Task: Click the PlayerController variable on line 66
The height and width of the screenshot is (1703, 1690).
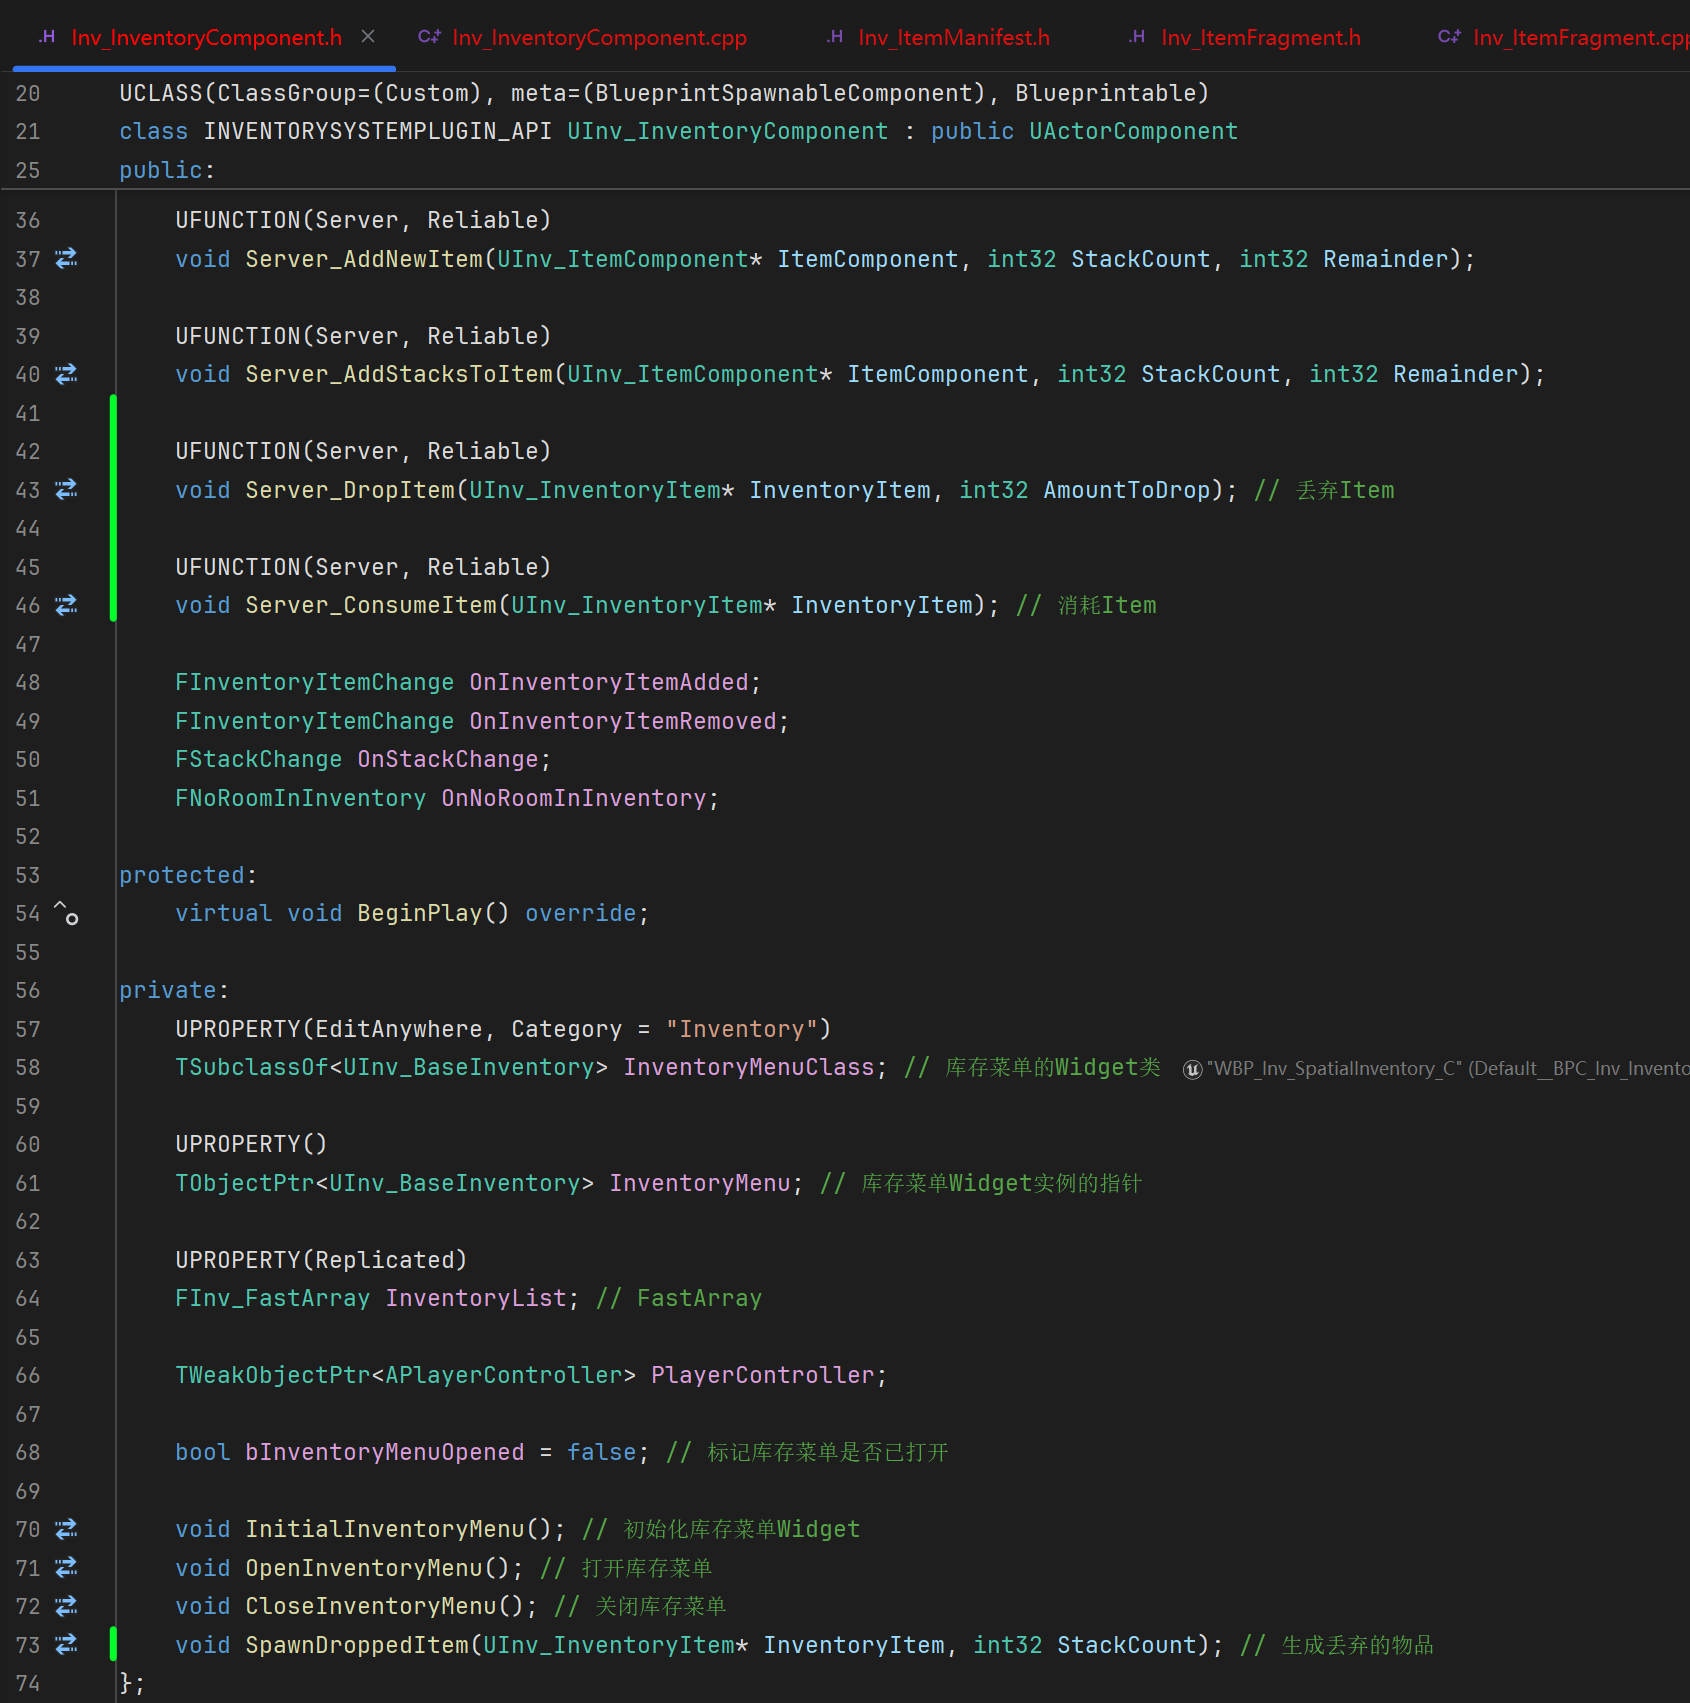Action: pos(763,1375)
